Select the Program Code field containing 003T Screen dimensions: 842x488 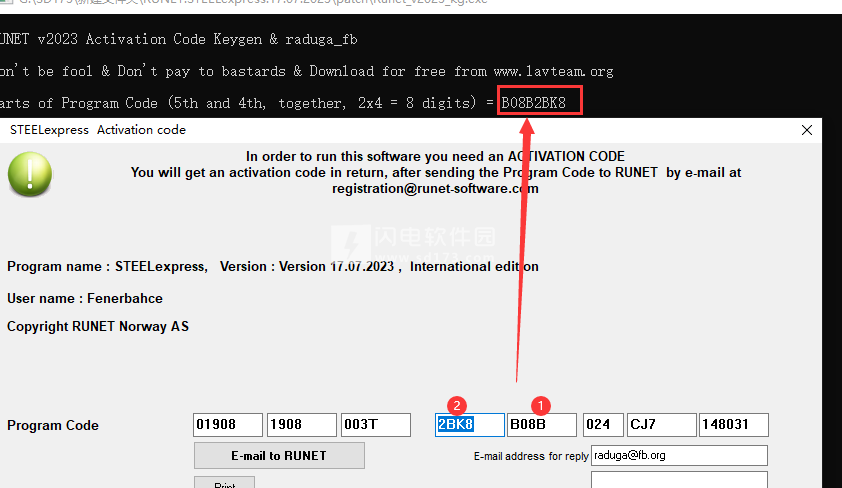pyautogui.click(x=376, y=425)
